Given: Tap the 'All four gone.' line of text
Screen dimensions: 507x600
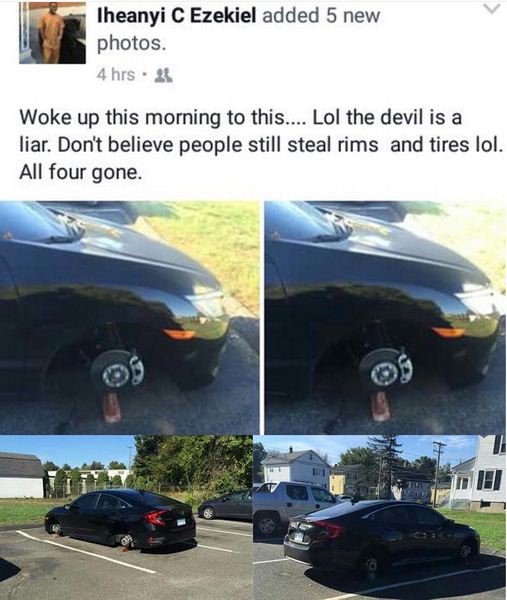Looking at the screenshot, I should (x=80, y=173).
